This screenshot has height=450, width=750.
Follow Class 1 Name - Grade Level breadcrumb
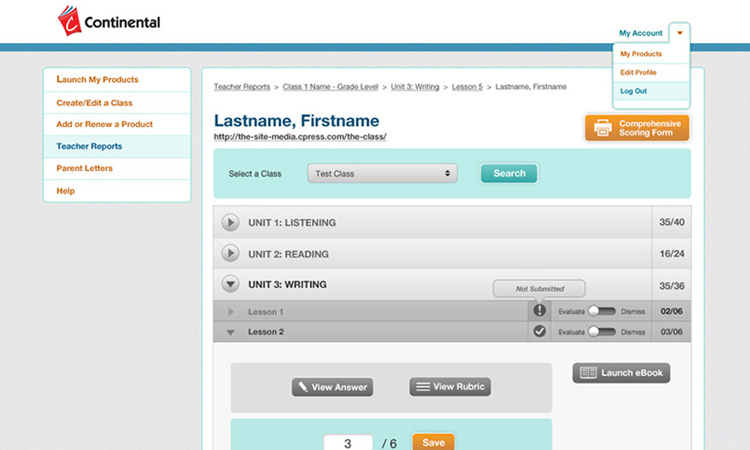point(330,87)
